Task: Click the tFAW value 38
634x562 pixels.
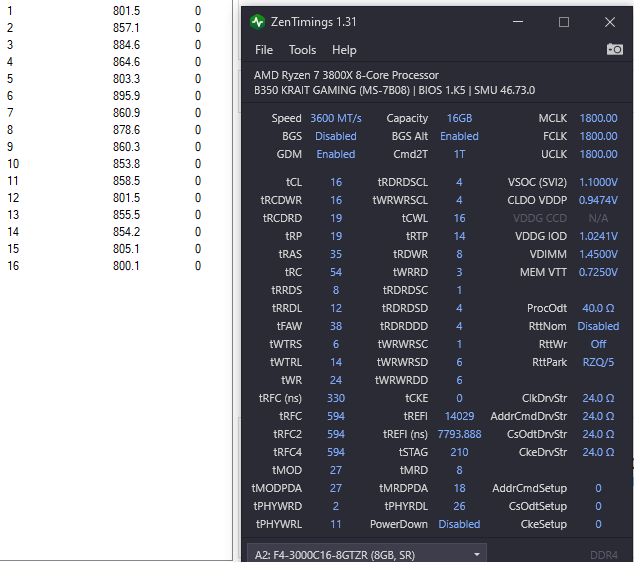Action: pos(336,326)
